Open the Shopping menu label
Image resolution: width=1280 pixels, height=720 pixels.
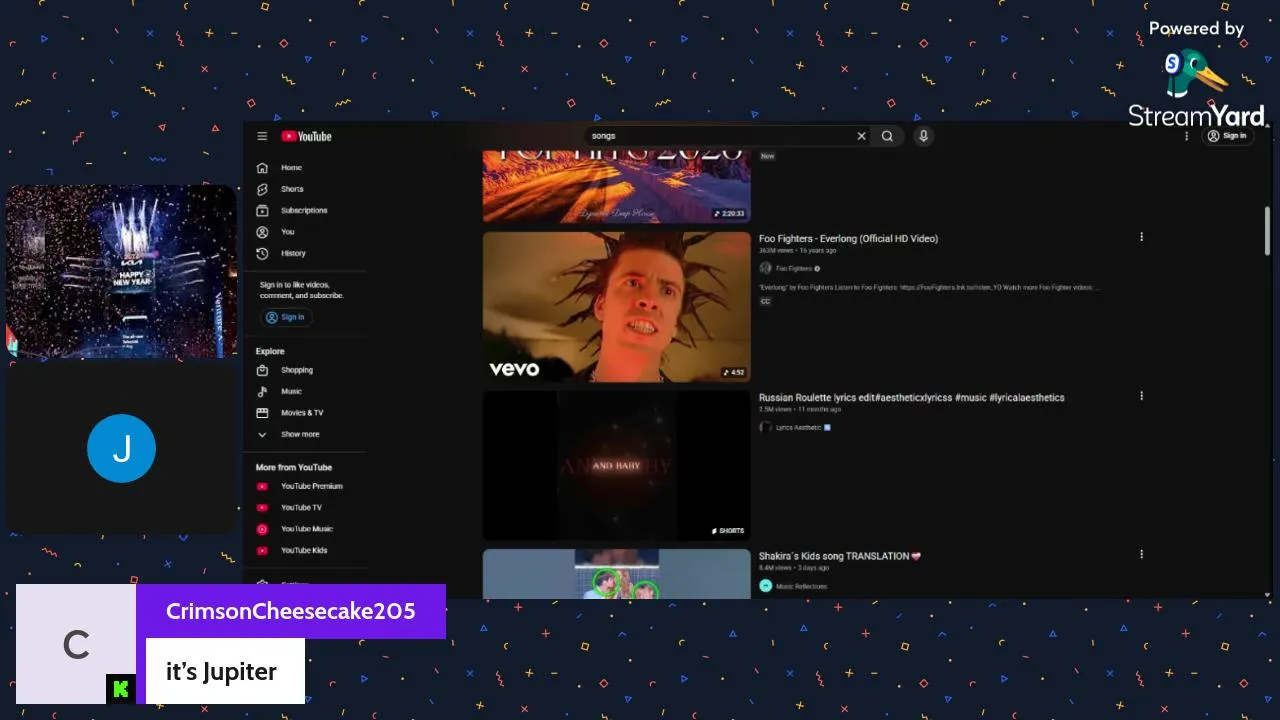coord(297,370)
